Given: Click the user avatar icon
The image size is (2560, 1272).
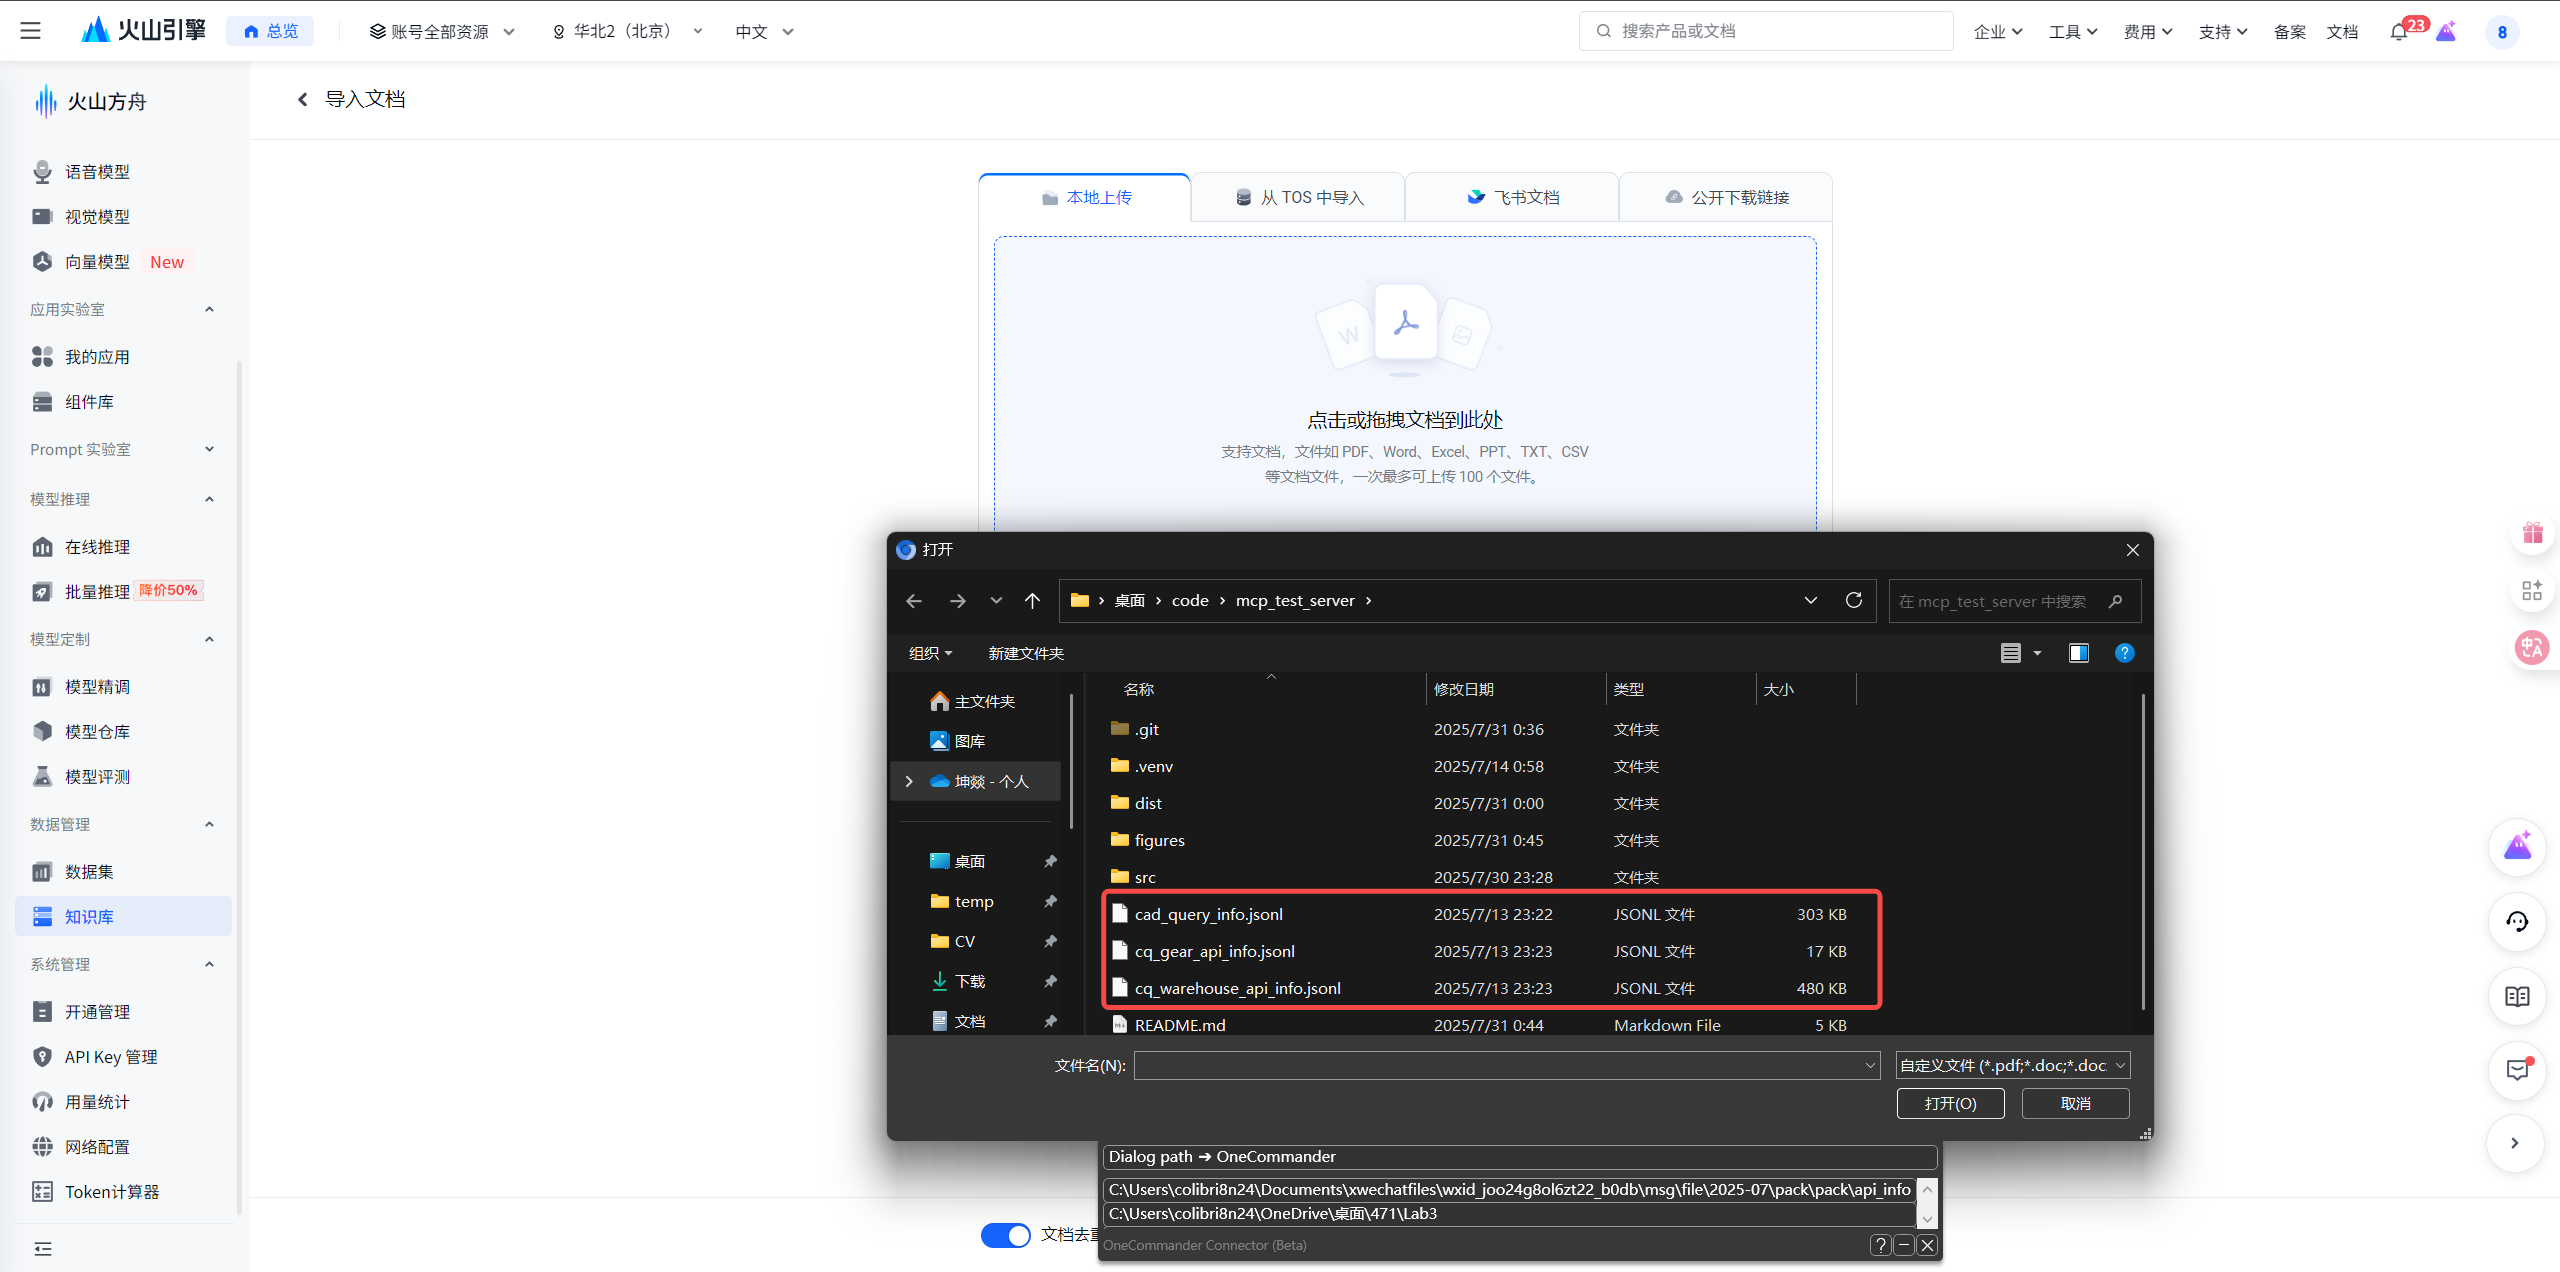Looking at the screenshot, I should click(2502, 32).
